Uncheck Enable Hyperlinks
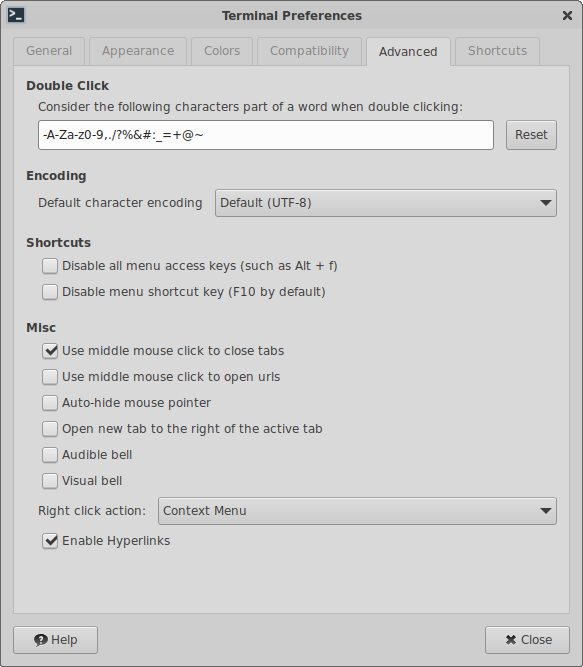Screen dimensions: 583x667 [x=50, y=541]
